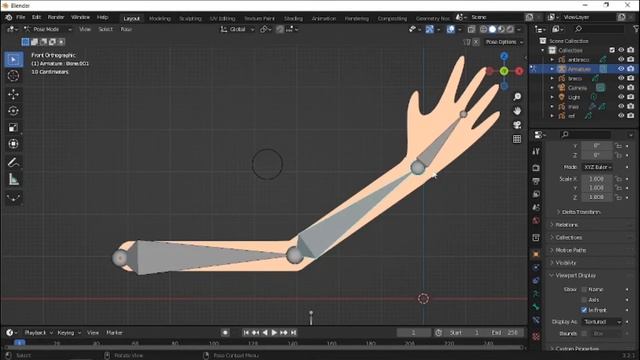Activate the Transform tool

coord(13,144)
